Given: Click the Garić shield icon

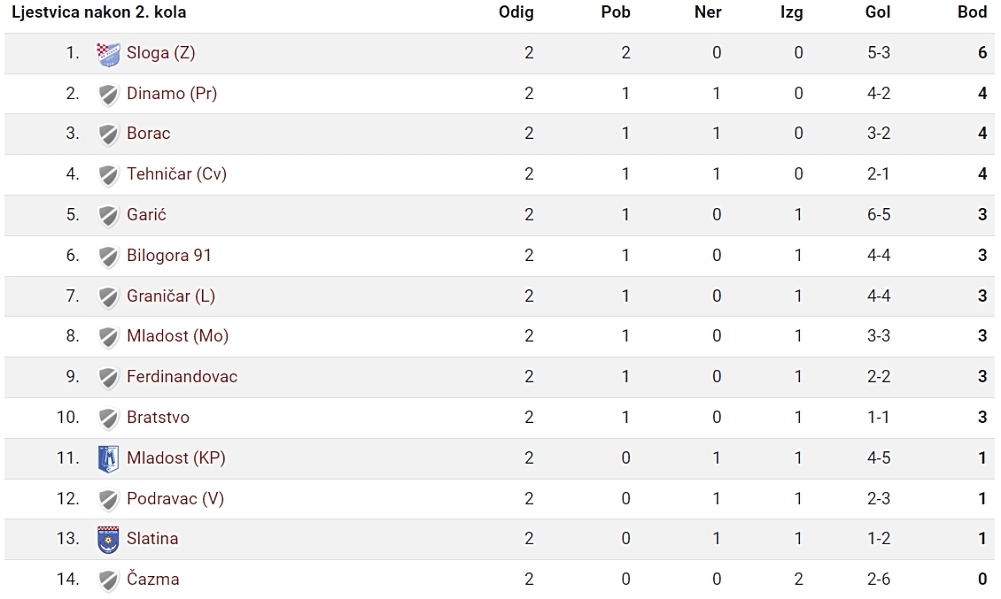Looking at the screenshot, I should (x=109, y=216).
